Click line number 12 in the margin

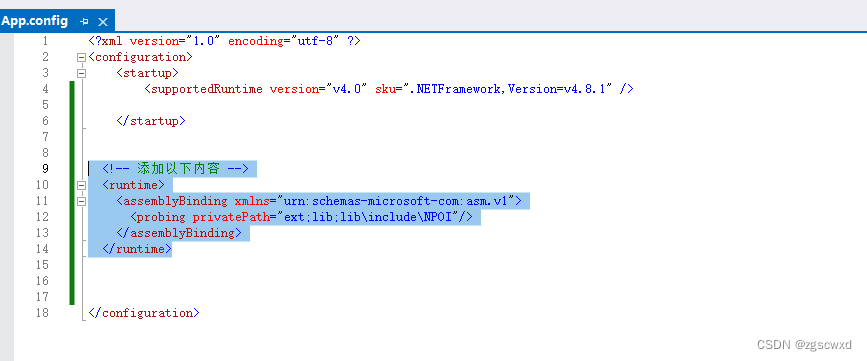click(x=42, y=217)
